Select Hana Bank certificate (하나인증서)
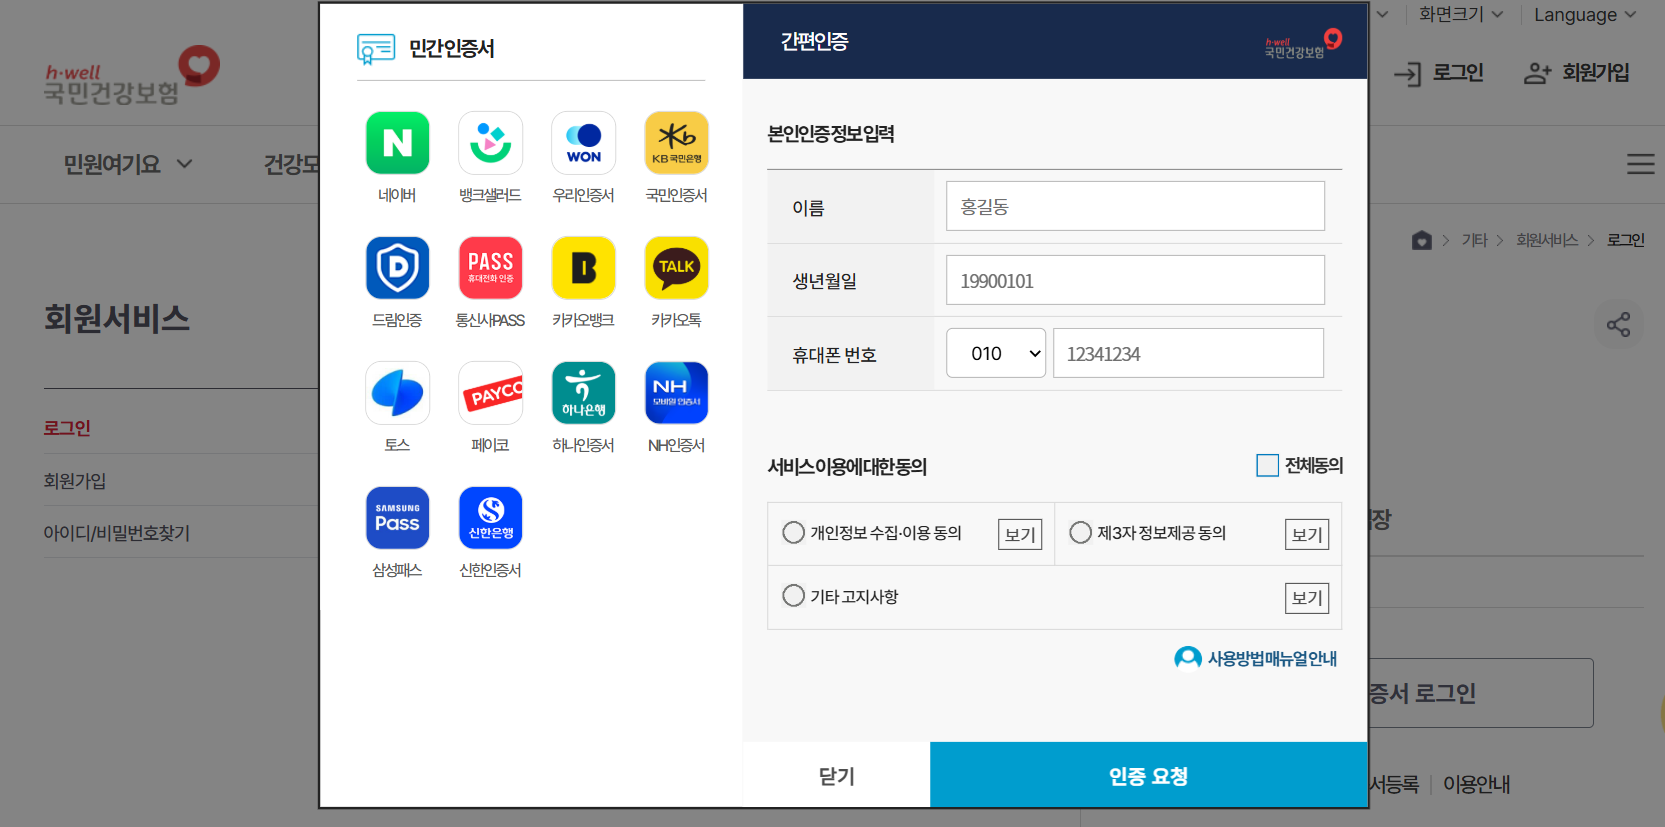This screenshot has height=827, width=1665. pos(583,393)
